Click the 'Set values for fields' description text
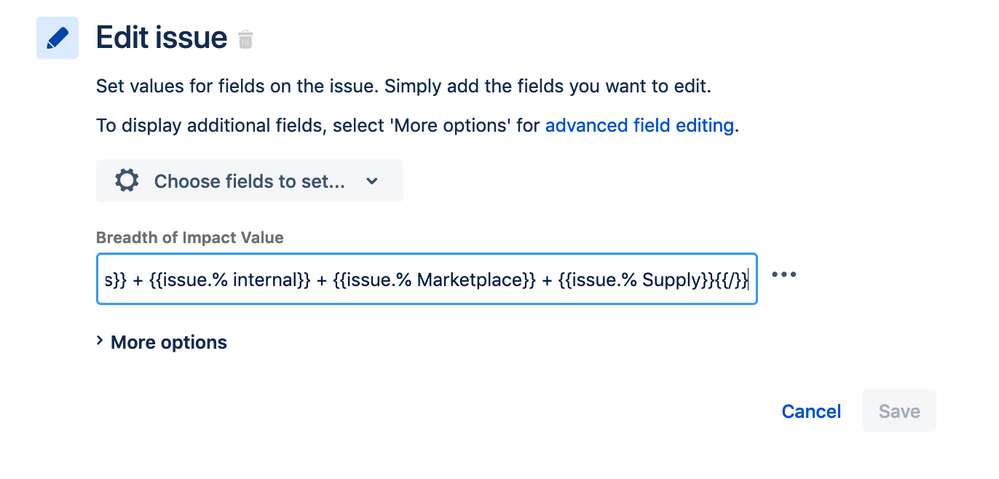 (x=403, y=86)
